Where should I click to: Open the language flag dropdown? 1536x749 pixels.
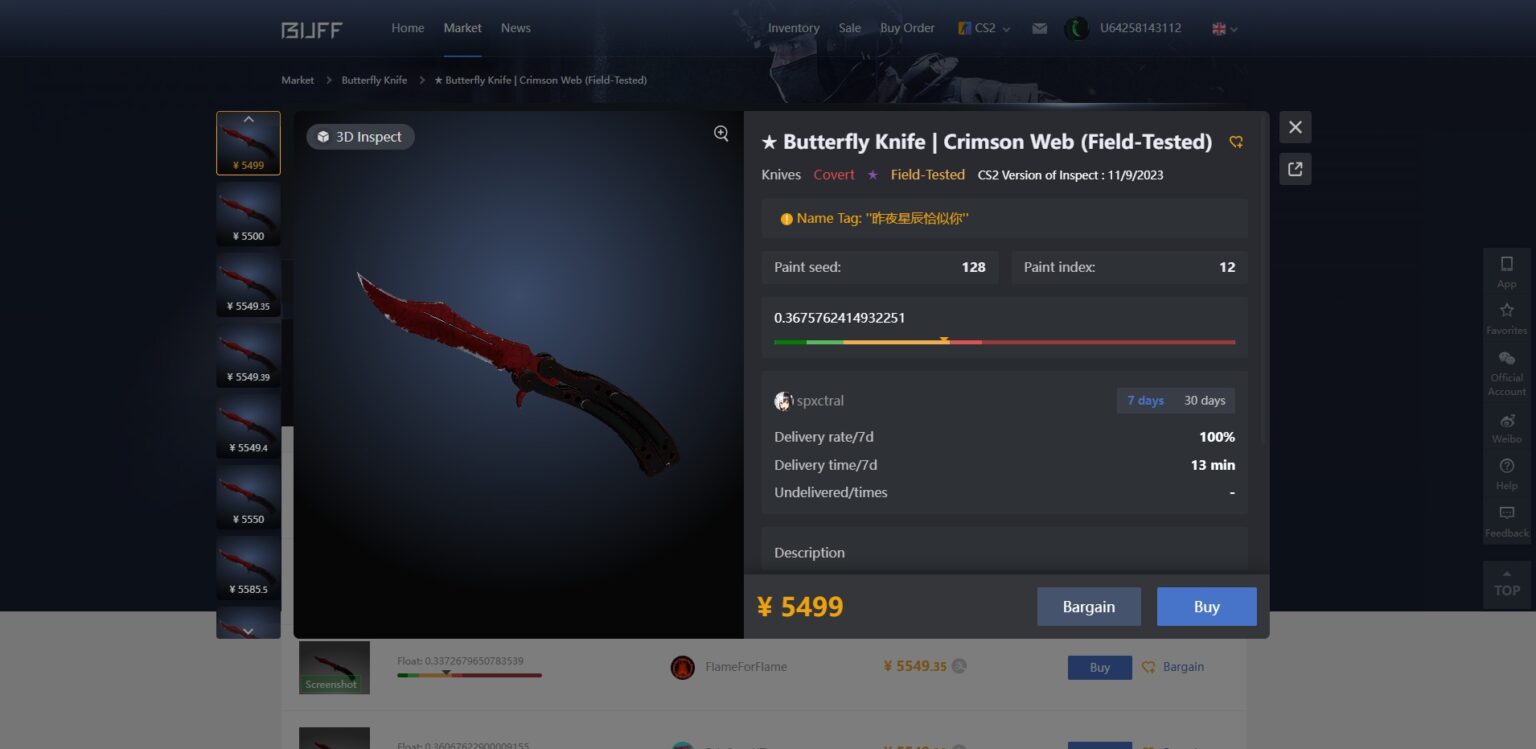coord(1225,29)
